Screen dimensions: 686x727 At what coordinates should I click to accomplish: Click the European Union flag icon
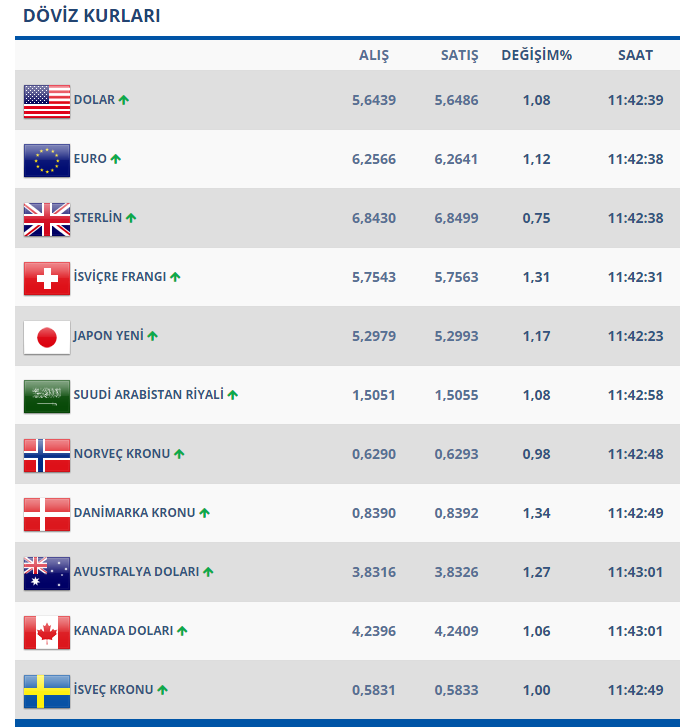(47, 160)
